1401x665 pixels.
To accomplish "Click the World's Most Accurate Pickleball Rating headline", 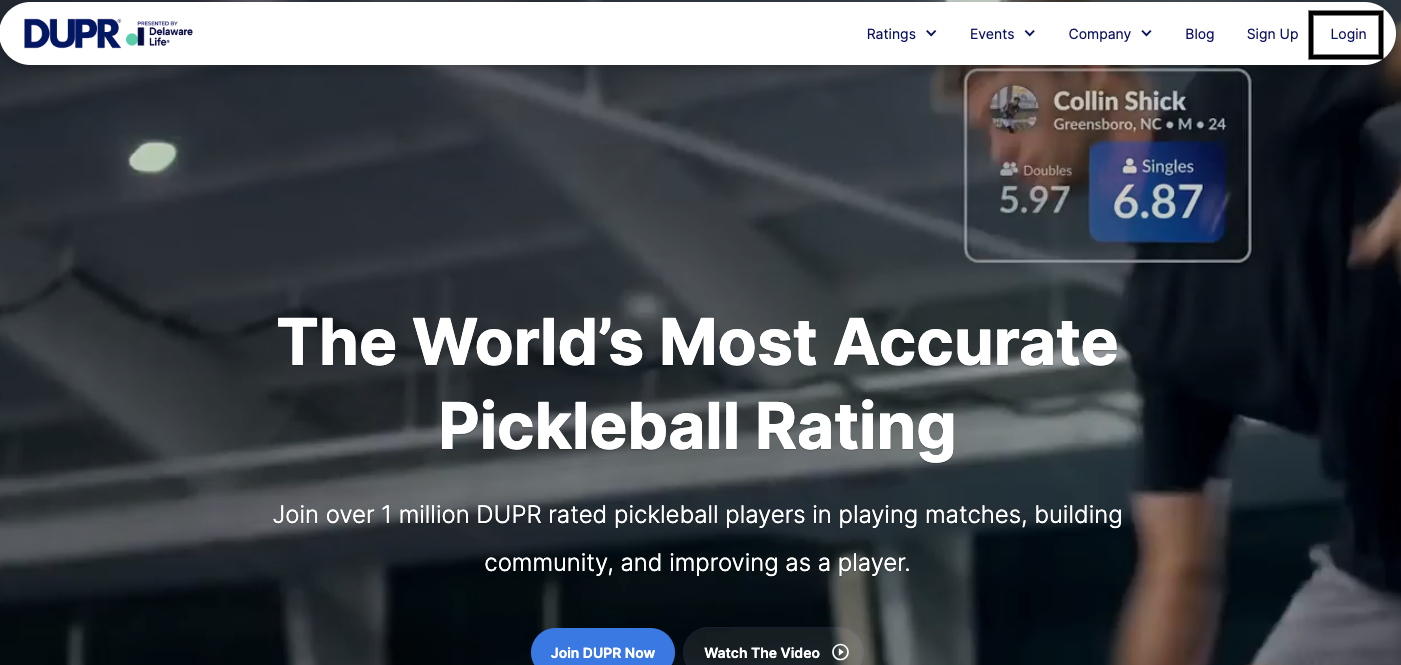I will tap(697, 384).
